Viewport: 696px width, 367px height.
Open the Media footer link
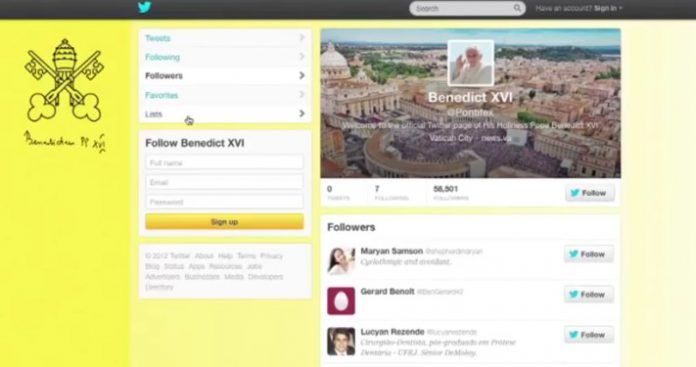[234, 276]
